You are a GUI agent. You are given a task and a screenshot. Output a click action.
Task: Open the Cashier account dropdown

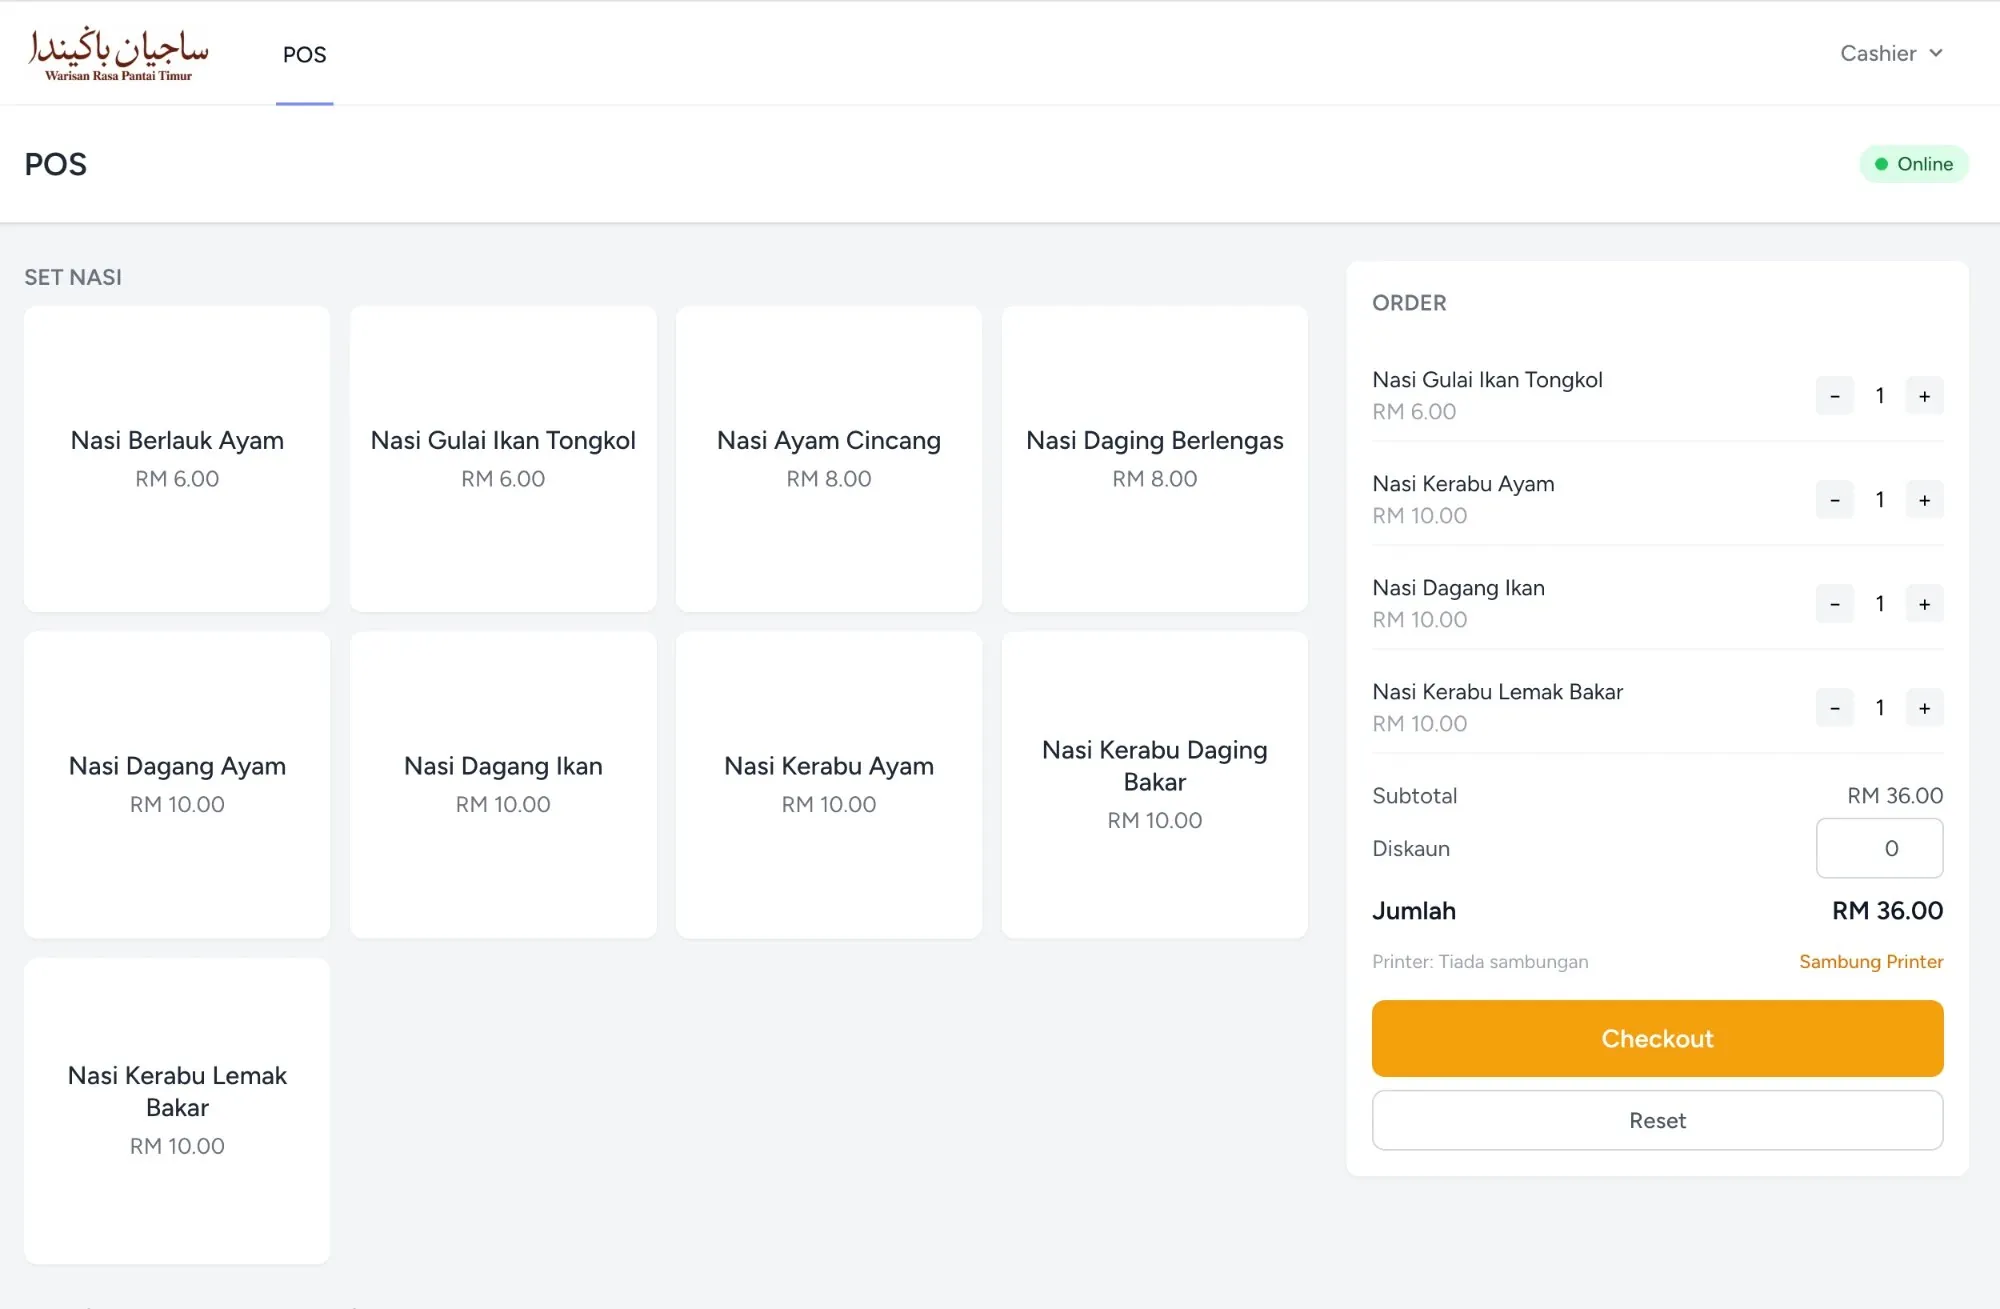click(1891, 53)
